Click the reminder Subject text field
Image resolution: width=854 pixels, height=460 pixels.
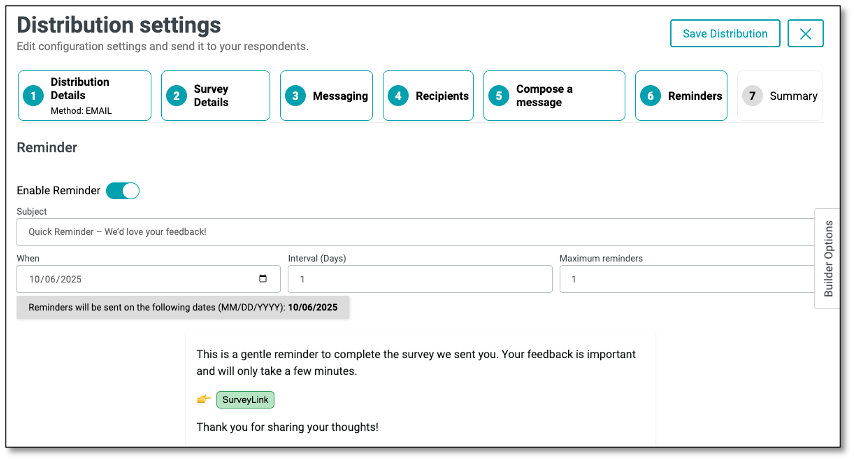tap(415, 232)
